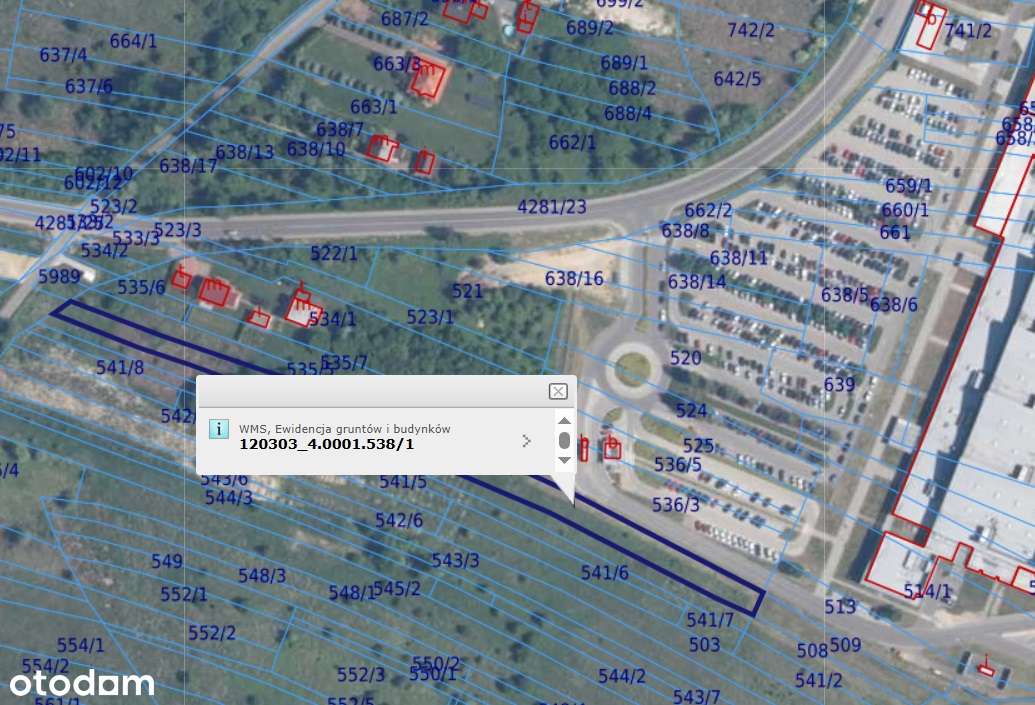Click parcel label 637/4
Viewport: 1035px width, 705px height.
63,55
